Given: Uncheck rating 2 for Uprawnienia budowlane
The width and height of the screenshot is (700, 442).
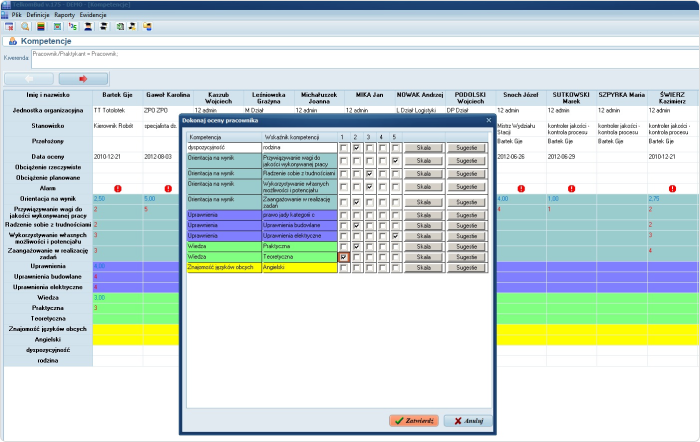Looking at the screenshot, I should pos(357,225).
